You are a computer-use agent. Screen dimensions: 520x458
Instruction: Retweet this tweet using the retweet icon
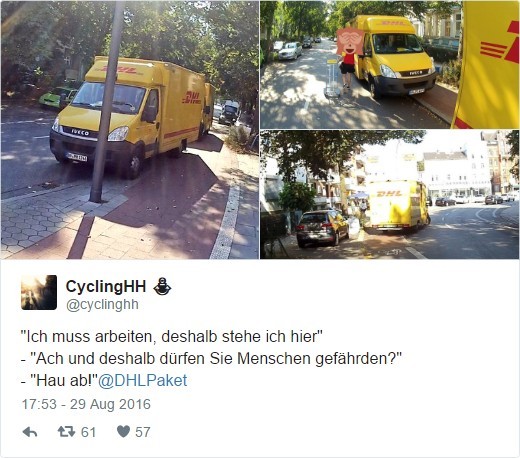(66, 432)
